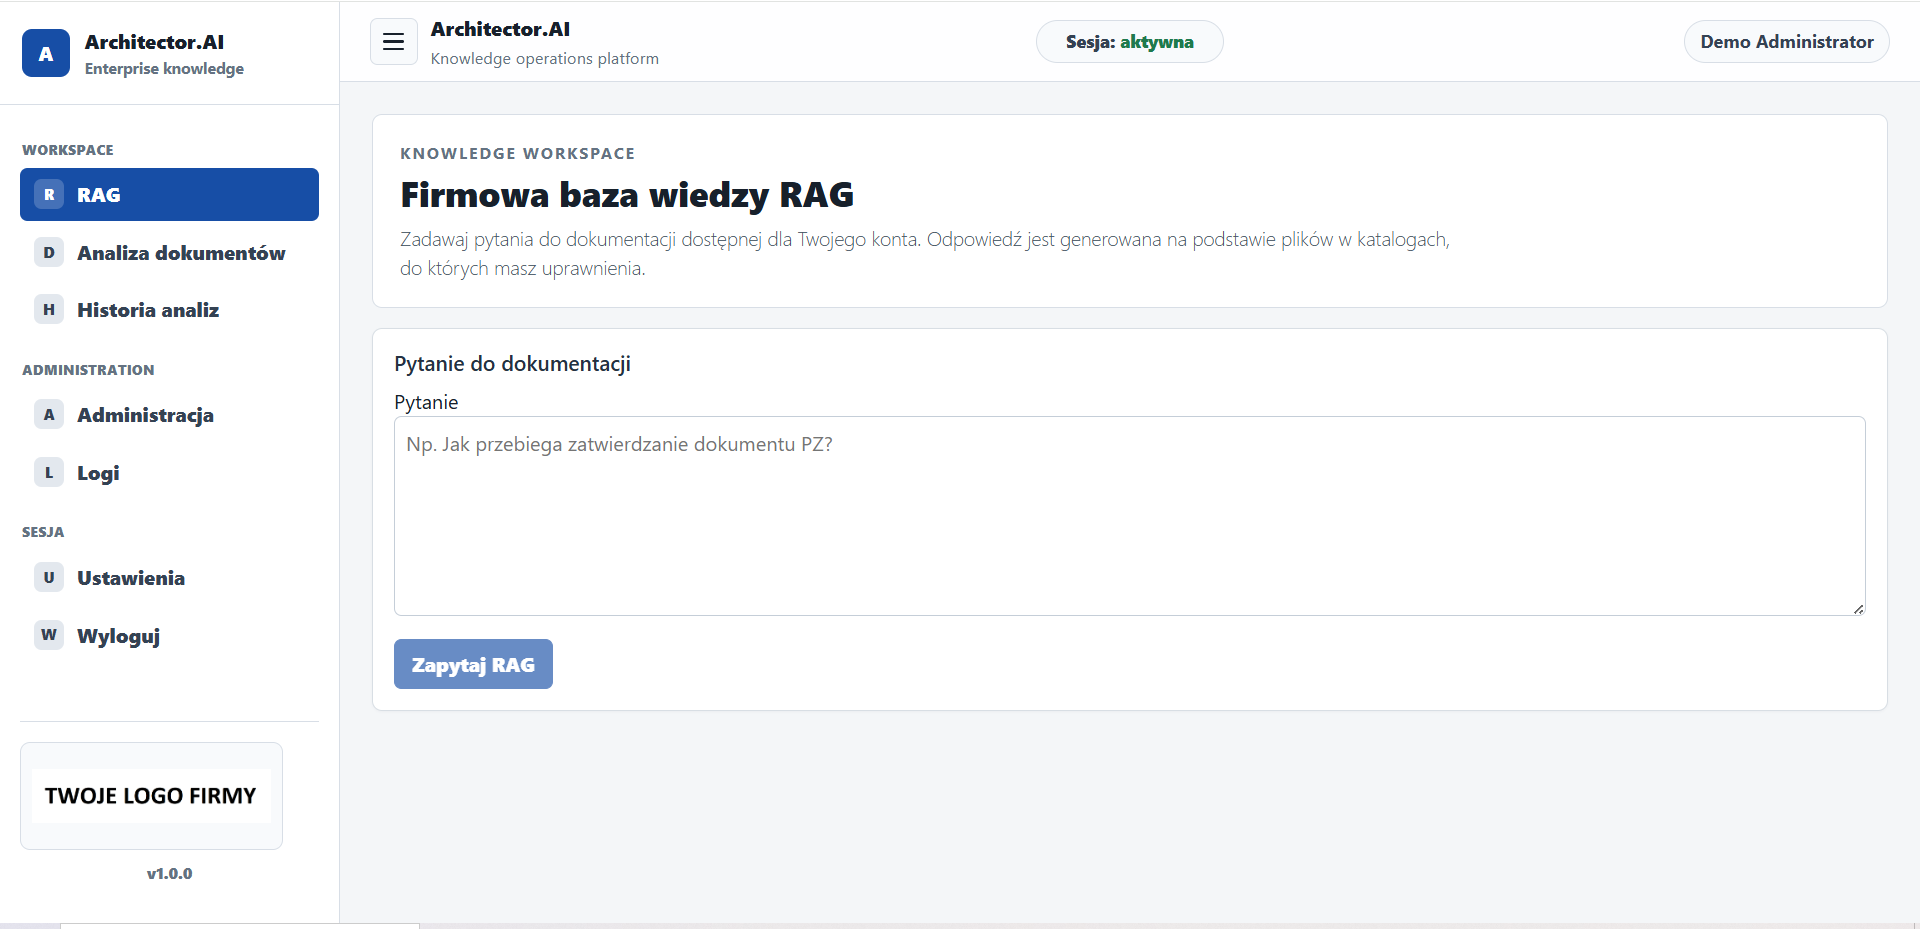Click the Architector.AI header title
The width and height of the screenshot is (1920, 929).
pos(500,29)
